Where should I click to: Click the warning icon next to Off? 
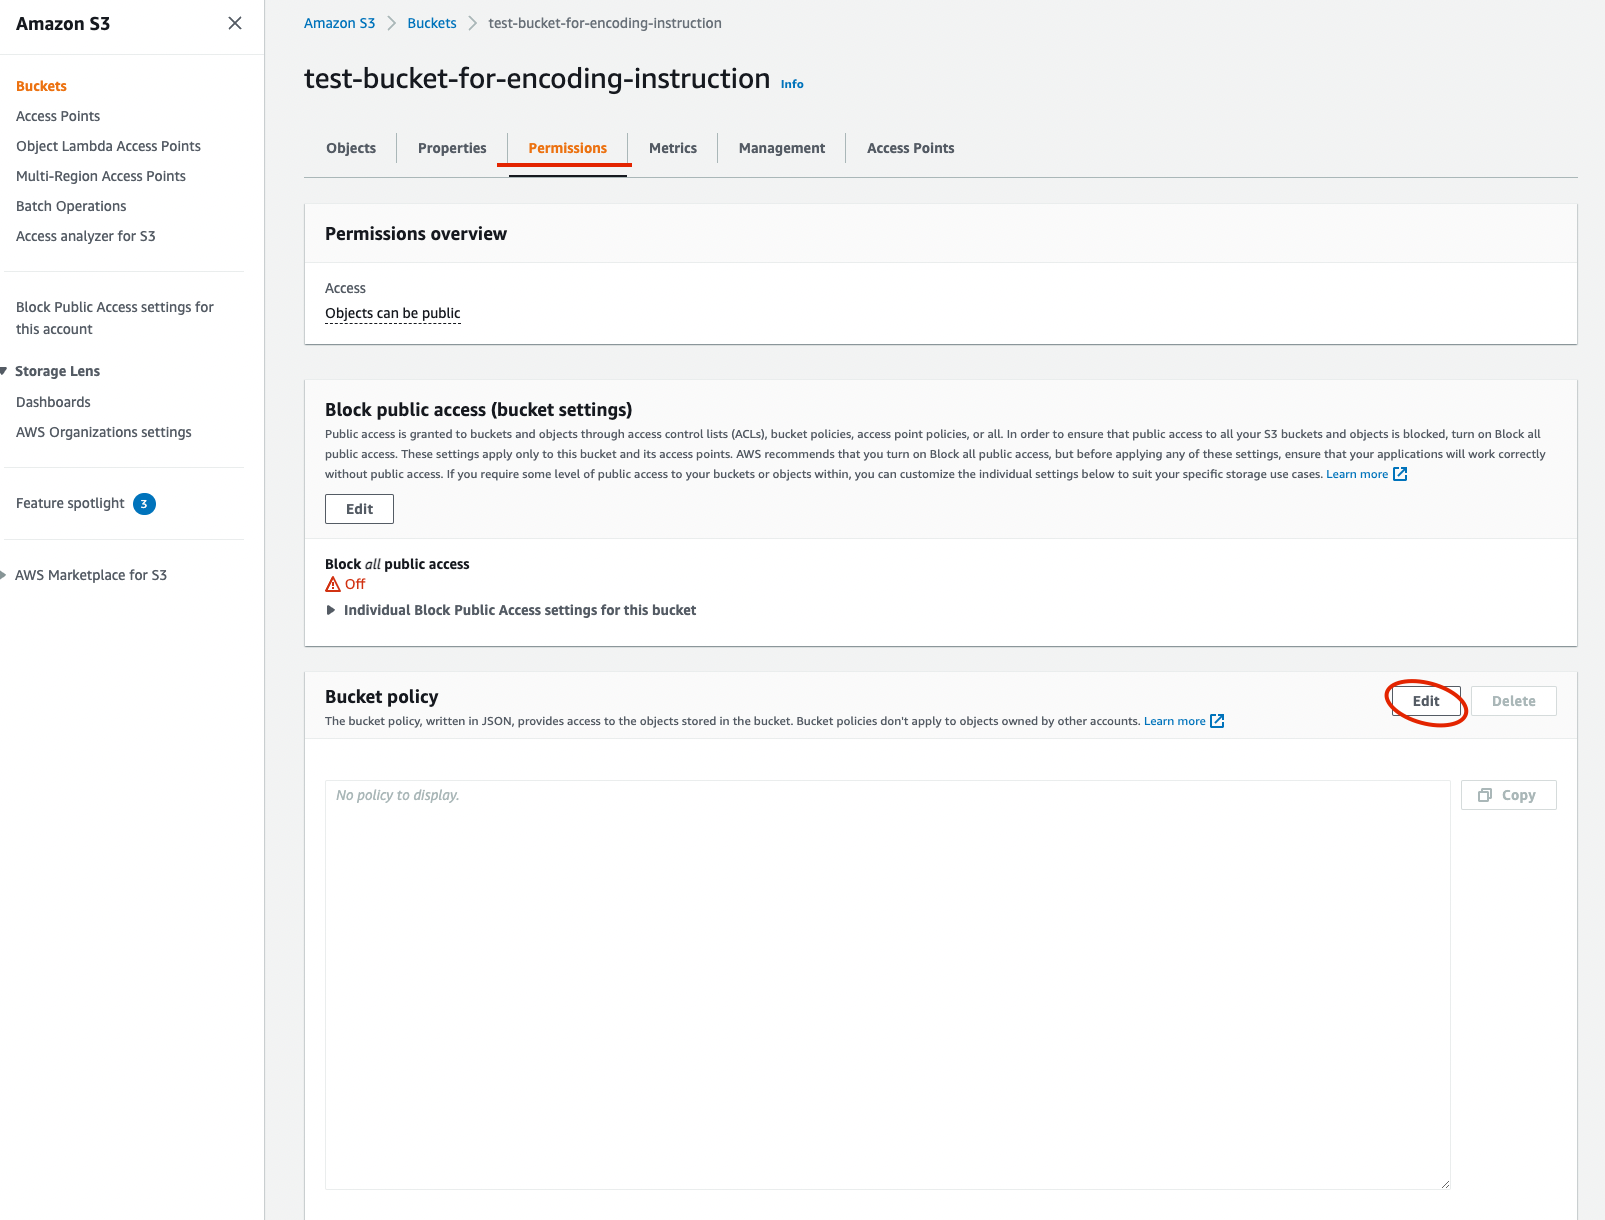click(x=333, y=585)
